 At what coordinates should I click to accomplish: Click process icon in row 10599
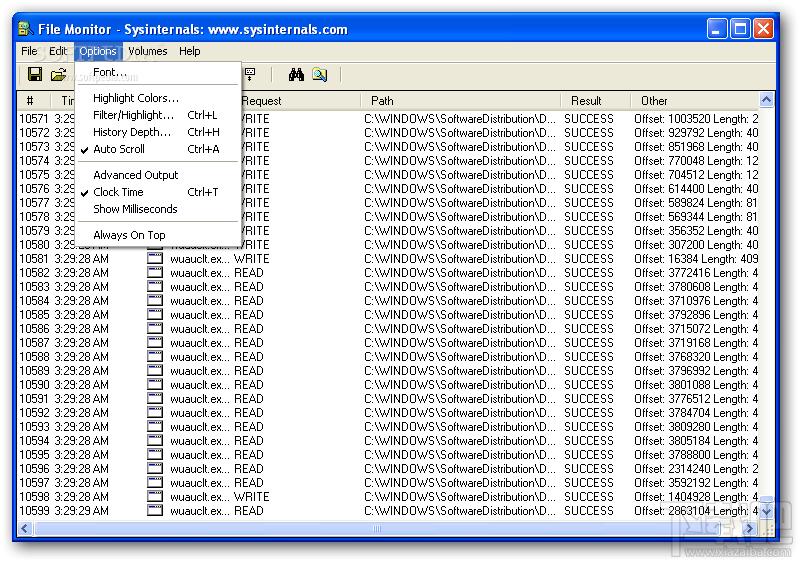[155, 510]
